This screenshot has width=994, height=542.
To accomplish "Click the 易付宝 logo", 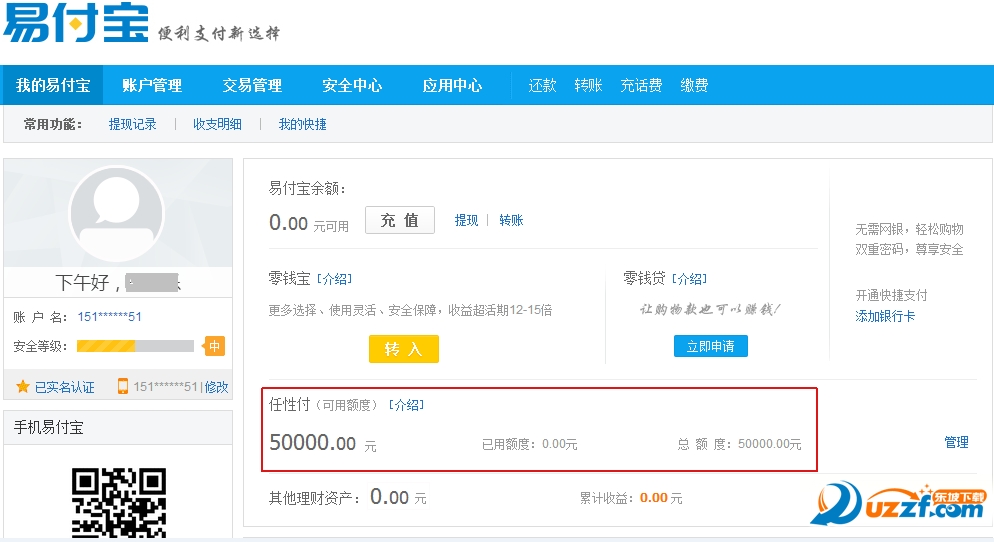I will pos(76,24).
